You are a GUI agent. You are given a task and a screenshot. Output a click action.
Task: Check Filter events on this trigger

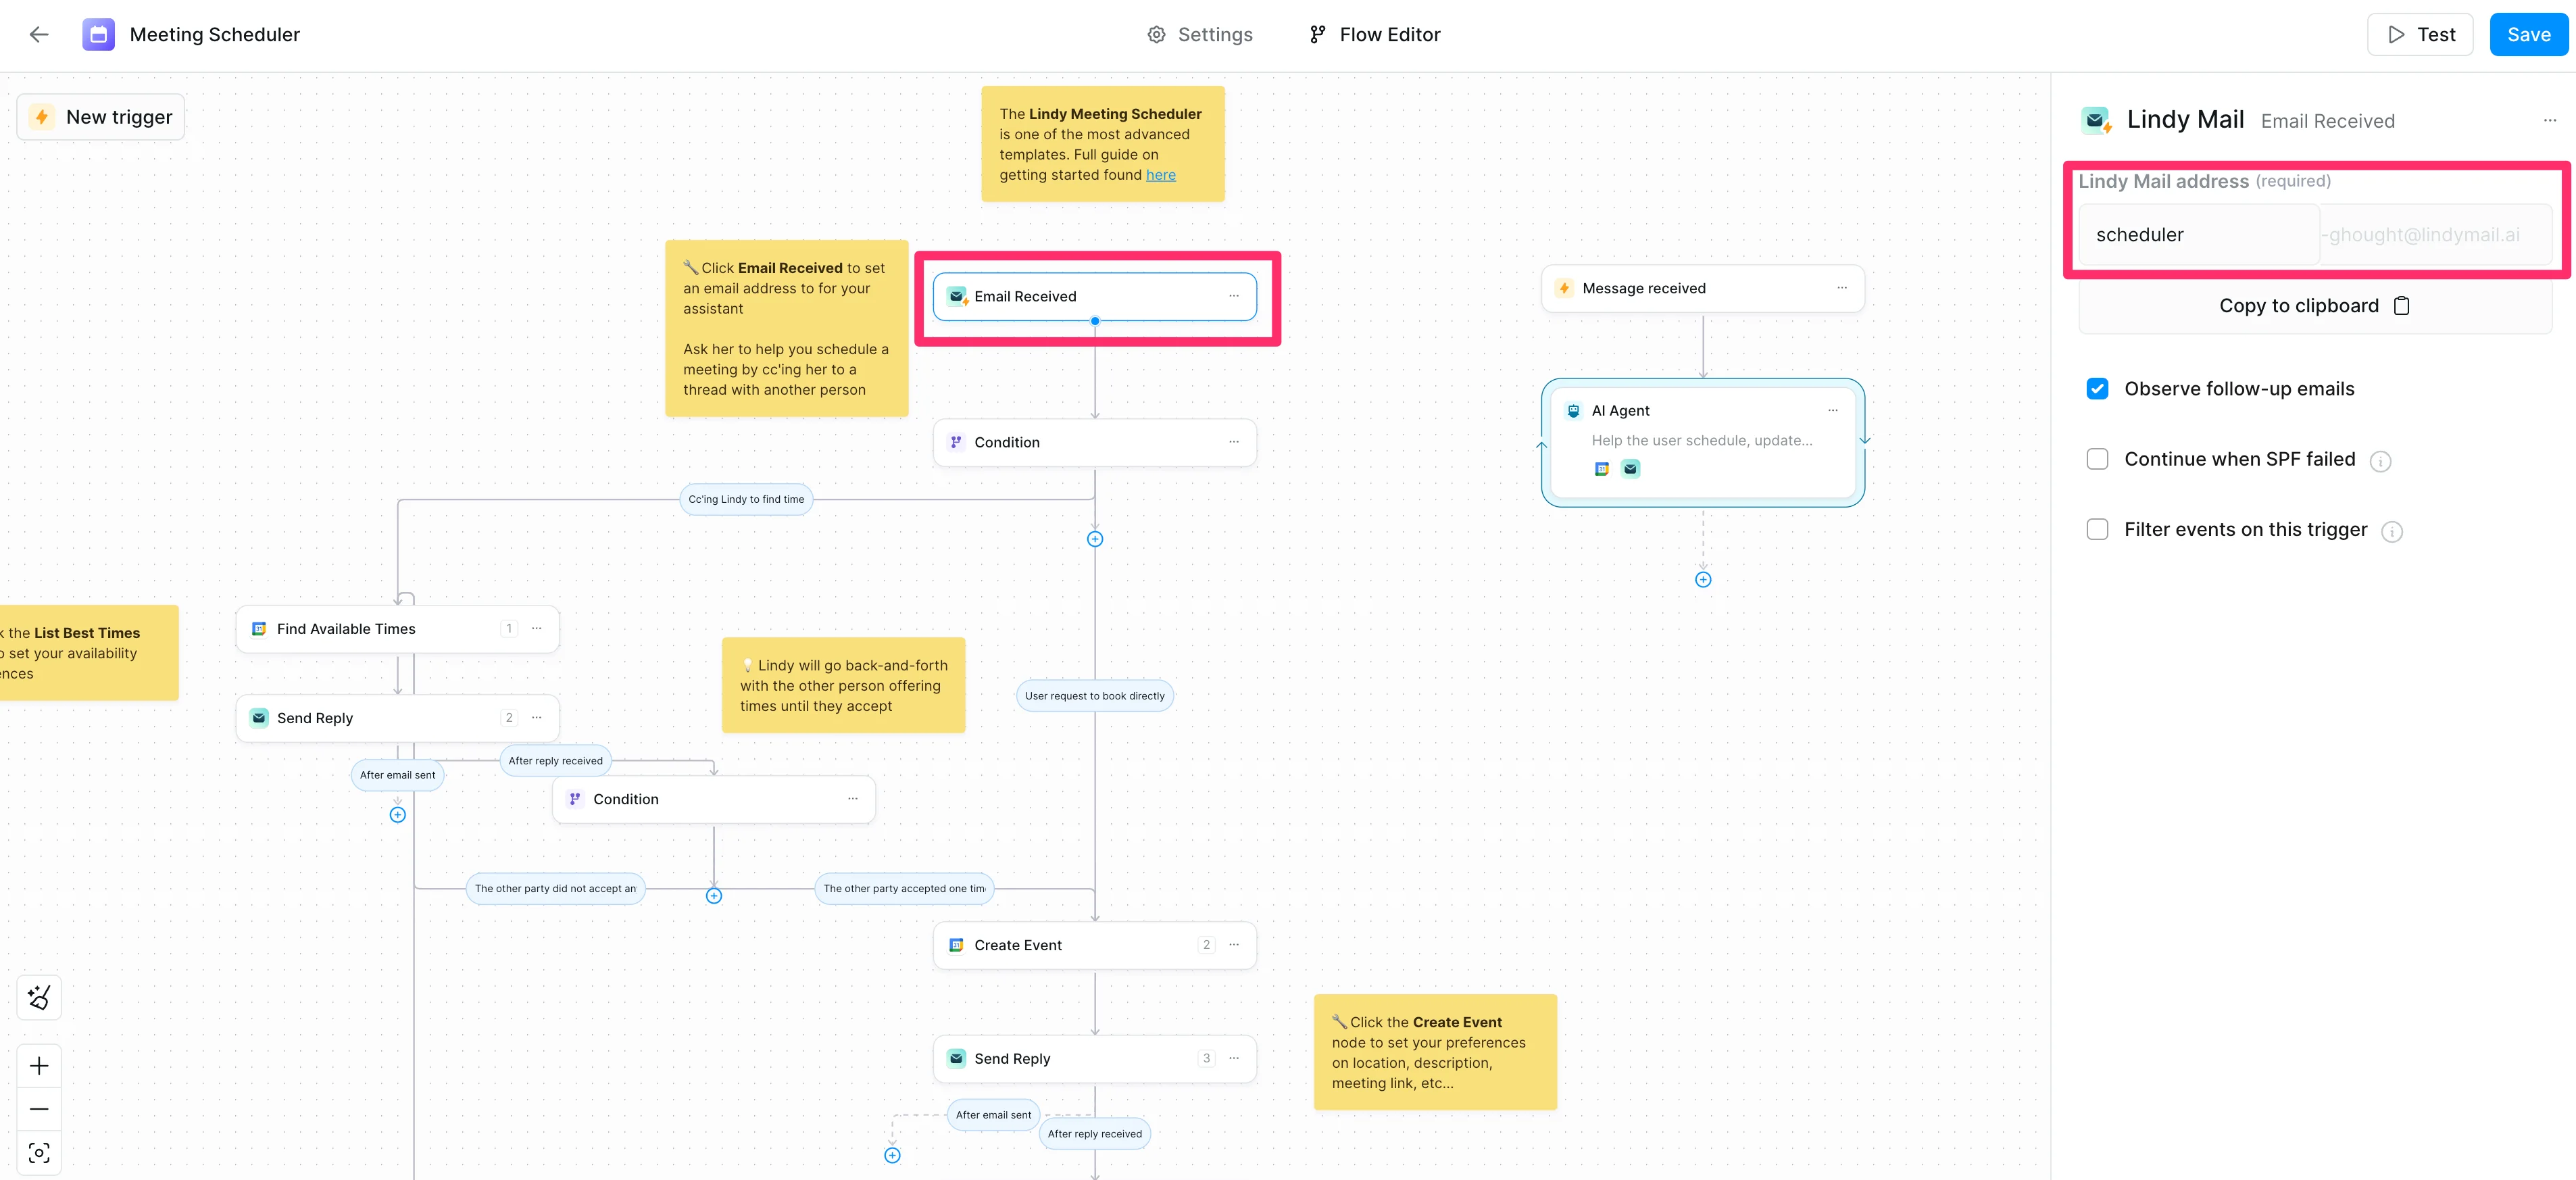pyautogui.click(x=2097, y=529)
